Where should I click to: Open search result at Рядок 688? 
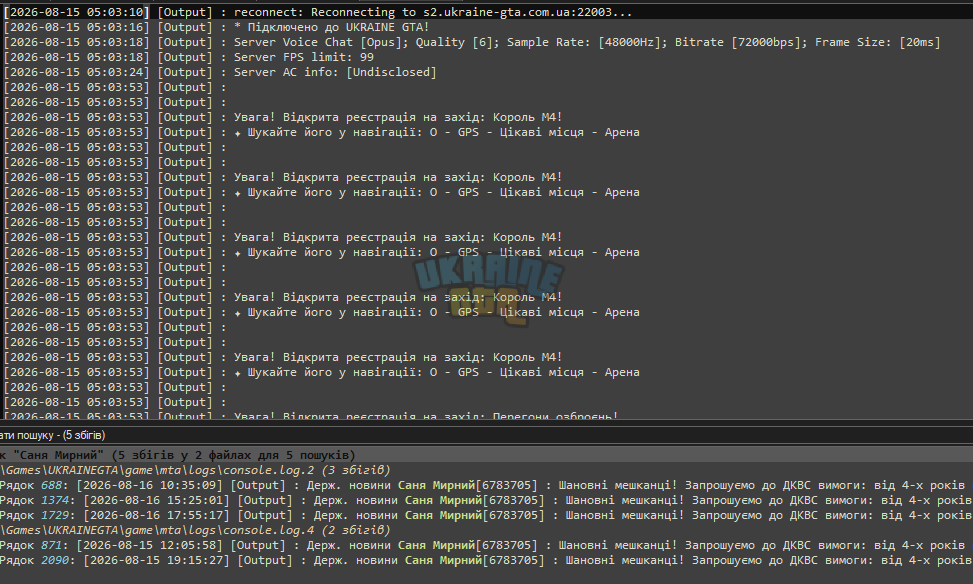tap(486, 485)
